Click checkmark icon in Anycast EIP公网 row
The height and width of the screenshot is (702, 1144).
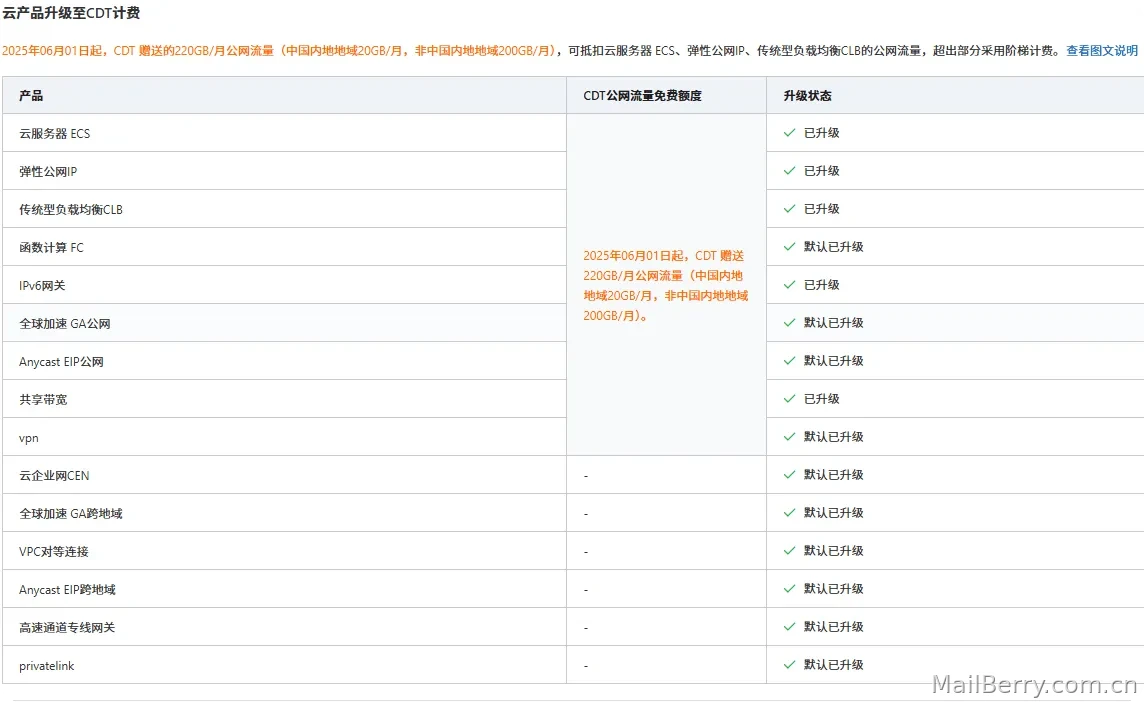tap(789, 360)
